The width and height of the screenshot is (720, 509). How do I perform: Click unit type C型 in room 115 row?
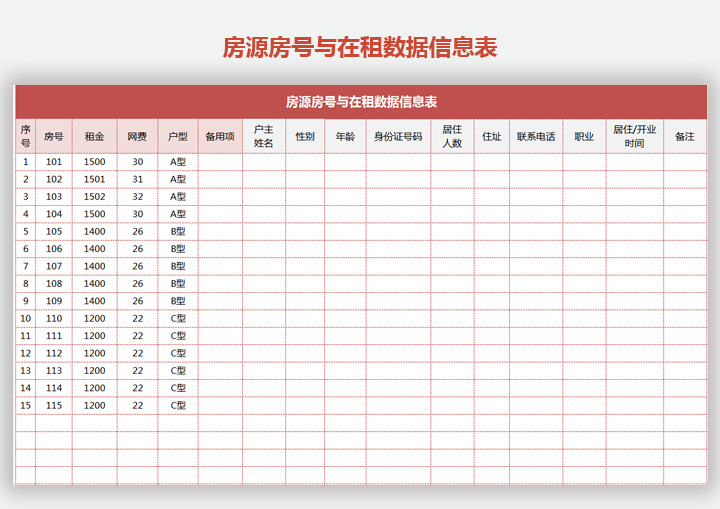[x=178, y=406]
